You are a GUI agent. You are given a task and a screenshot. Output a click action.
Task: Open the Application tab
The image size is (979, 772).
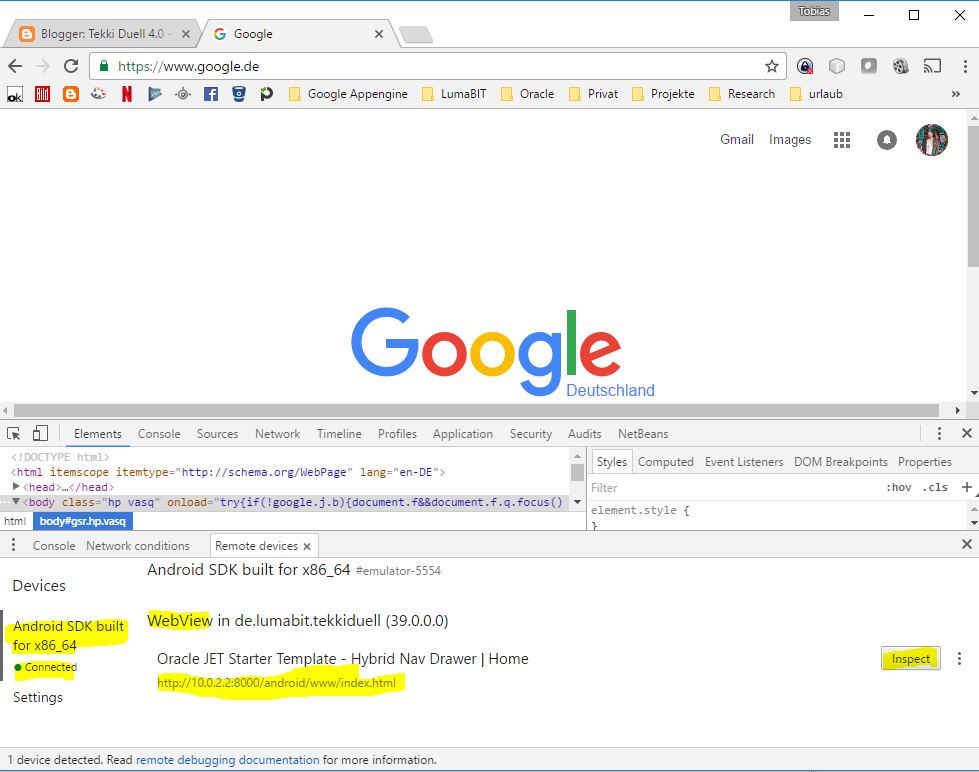(x=463, y=433)
